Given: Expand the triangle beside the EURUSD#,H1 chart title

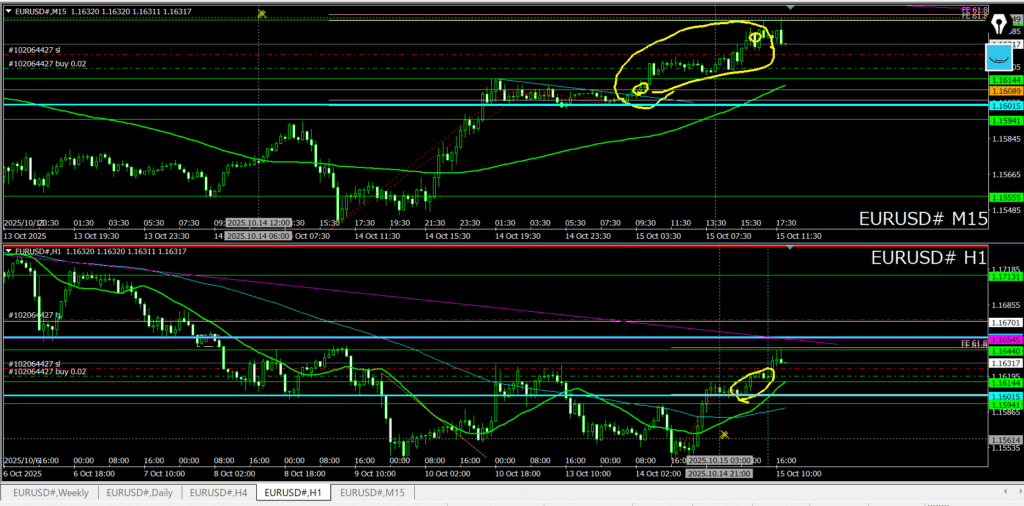Looking at the screenshot, I should 9,251.
